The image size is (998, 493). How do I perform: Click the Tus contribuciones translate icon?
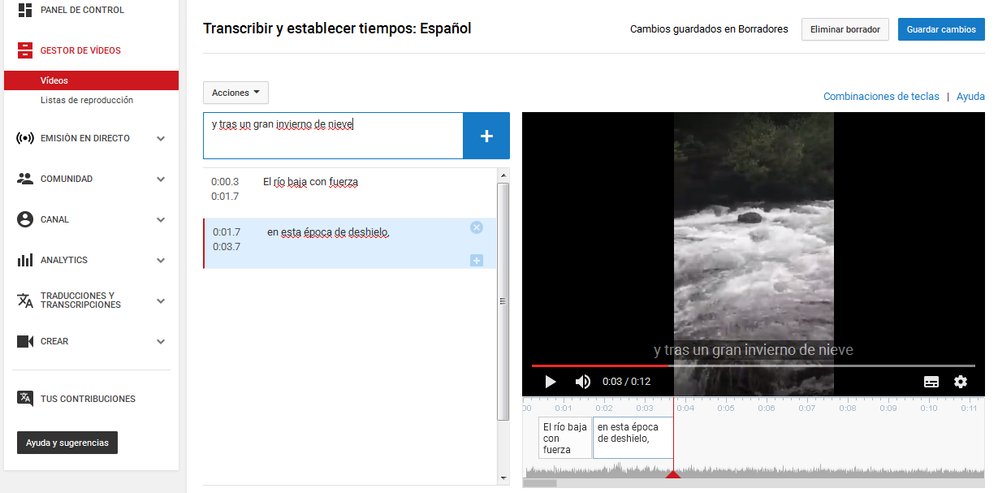[x=25, y=398]
